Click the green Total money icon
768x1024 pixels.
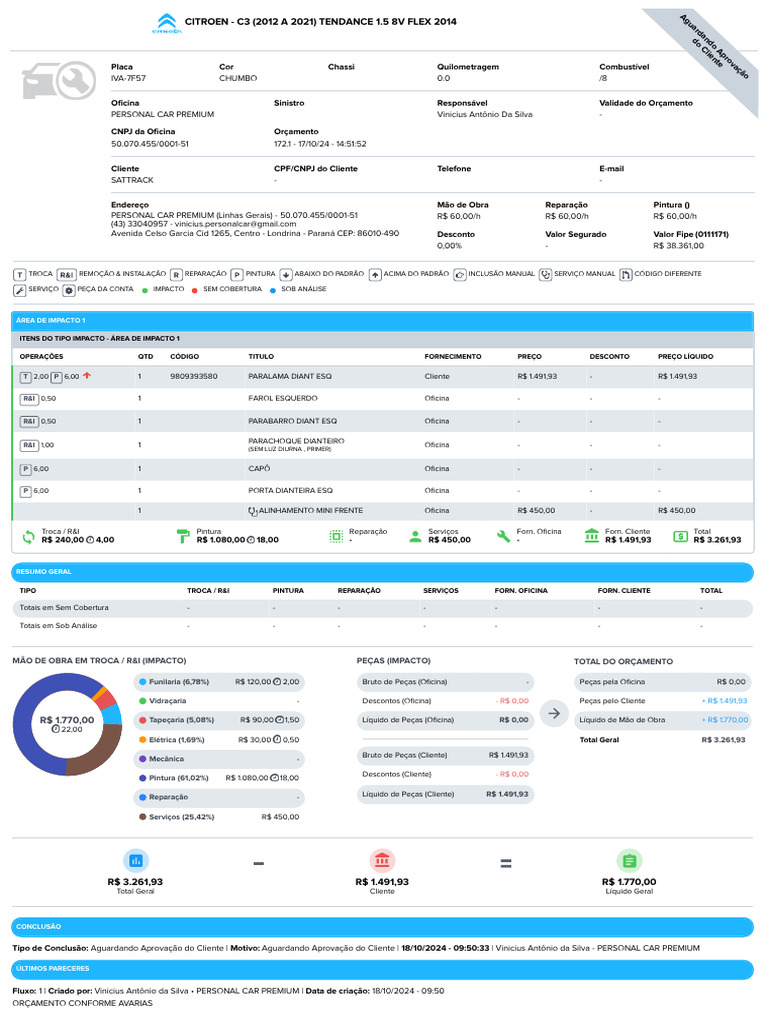tap(681, 536)
